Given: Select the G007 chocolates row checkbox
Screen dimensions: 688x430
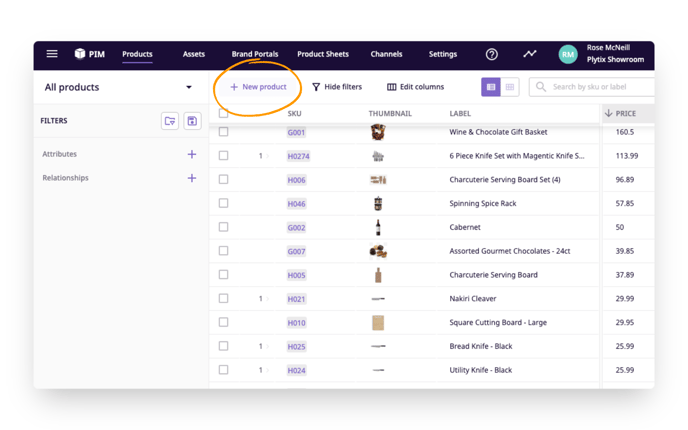Looking at the screenshot, I should tap(223, 251).
